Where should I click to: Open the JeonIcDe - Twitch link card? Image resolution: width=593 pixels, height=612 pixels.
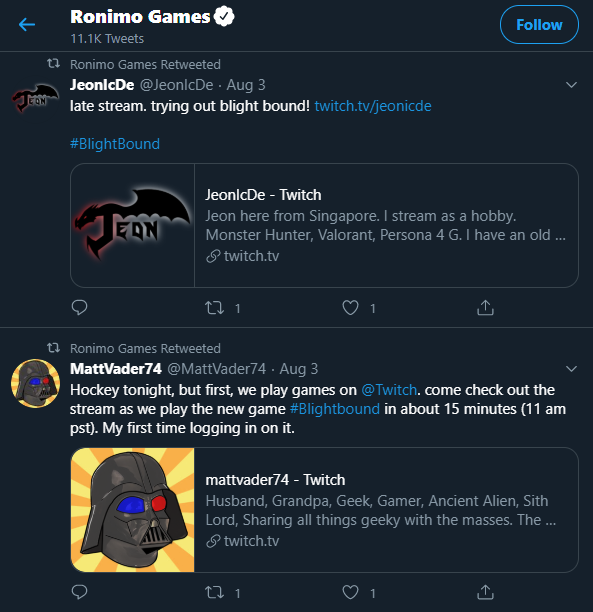pos(324,226)
